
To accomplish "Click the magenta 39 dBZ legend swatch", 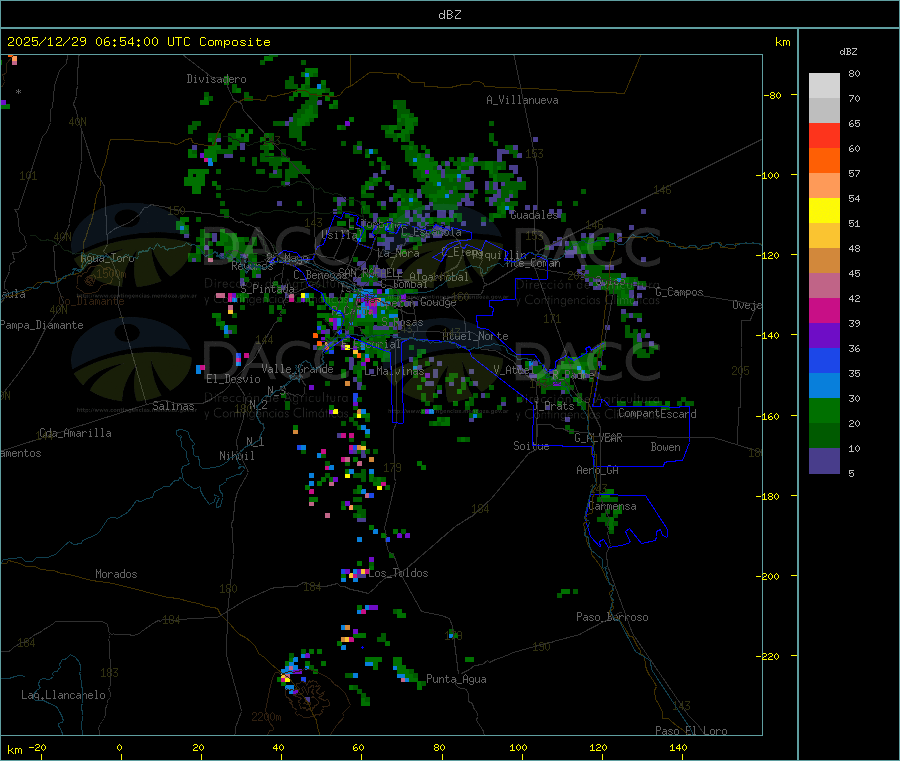I will [824, 310].
